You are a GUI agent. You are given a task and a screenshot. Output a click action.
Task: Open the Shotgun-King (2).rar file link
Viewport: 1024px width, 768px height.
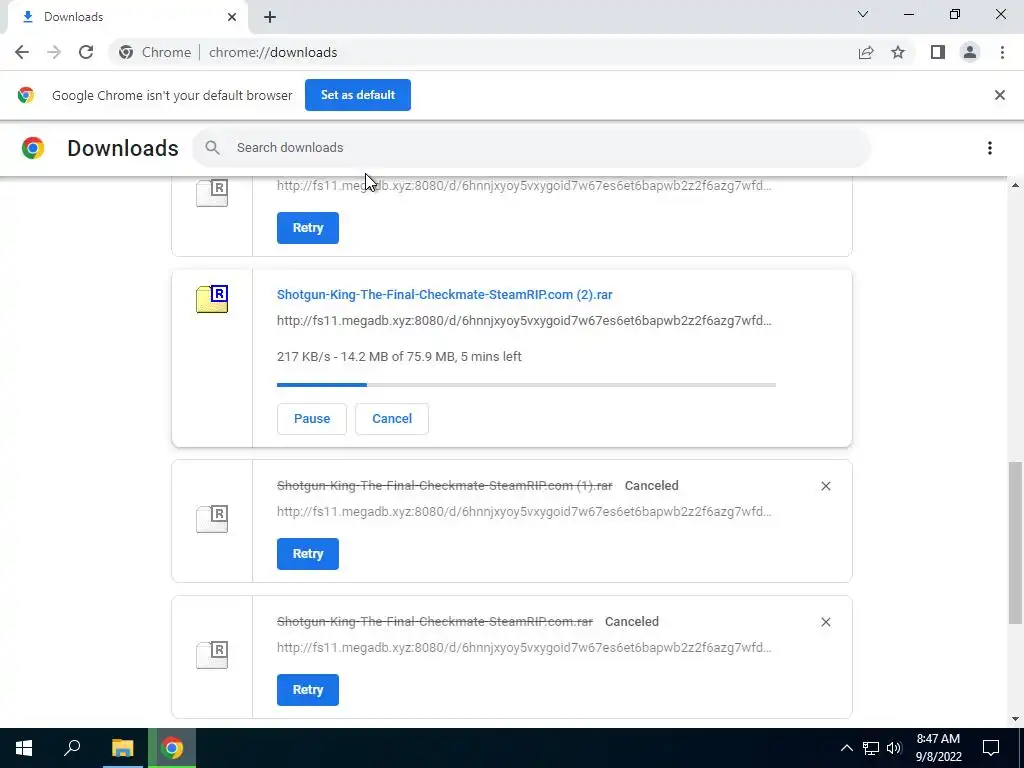pos(445,295)
